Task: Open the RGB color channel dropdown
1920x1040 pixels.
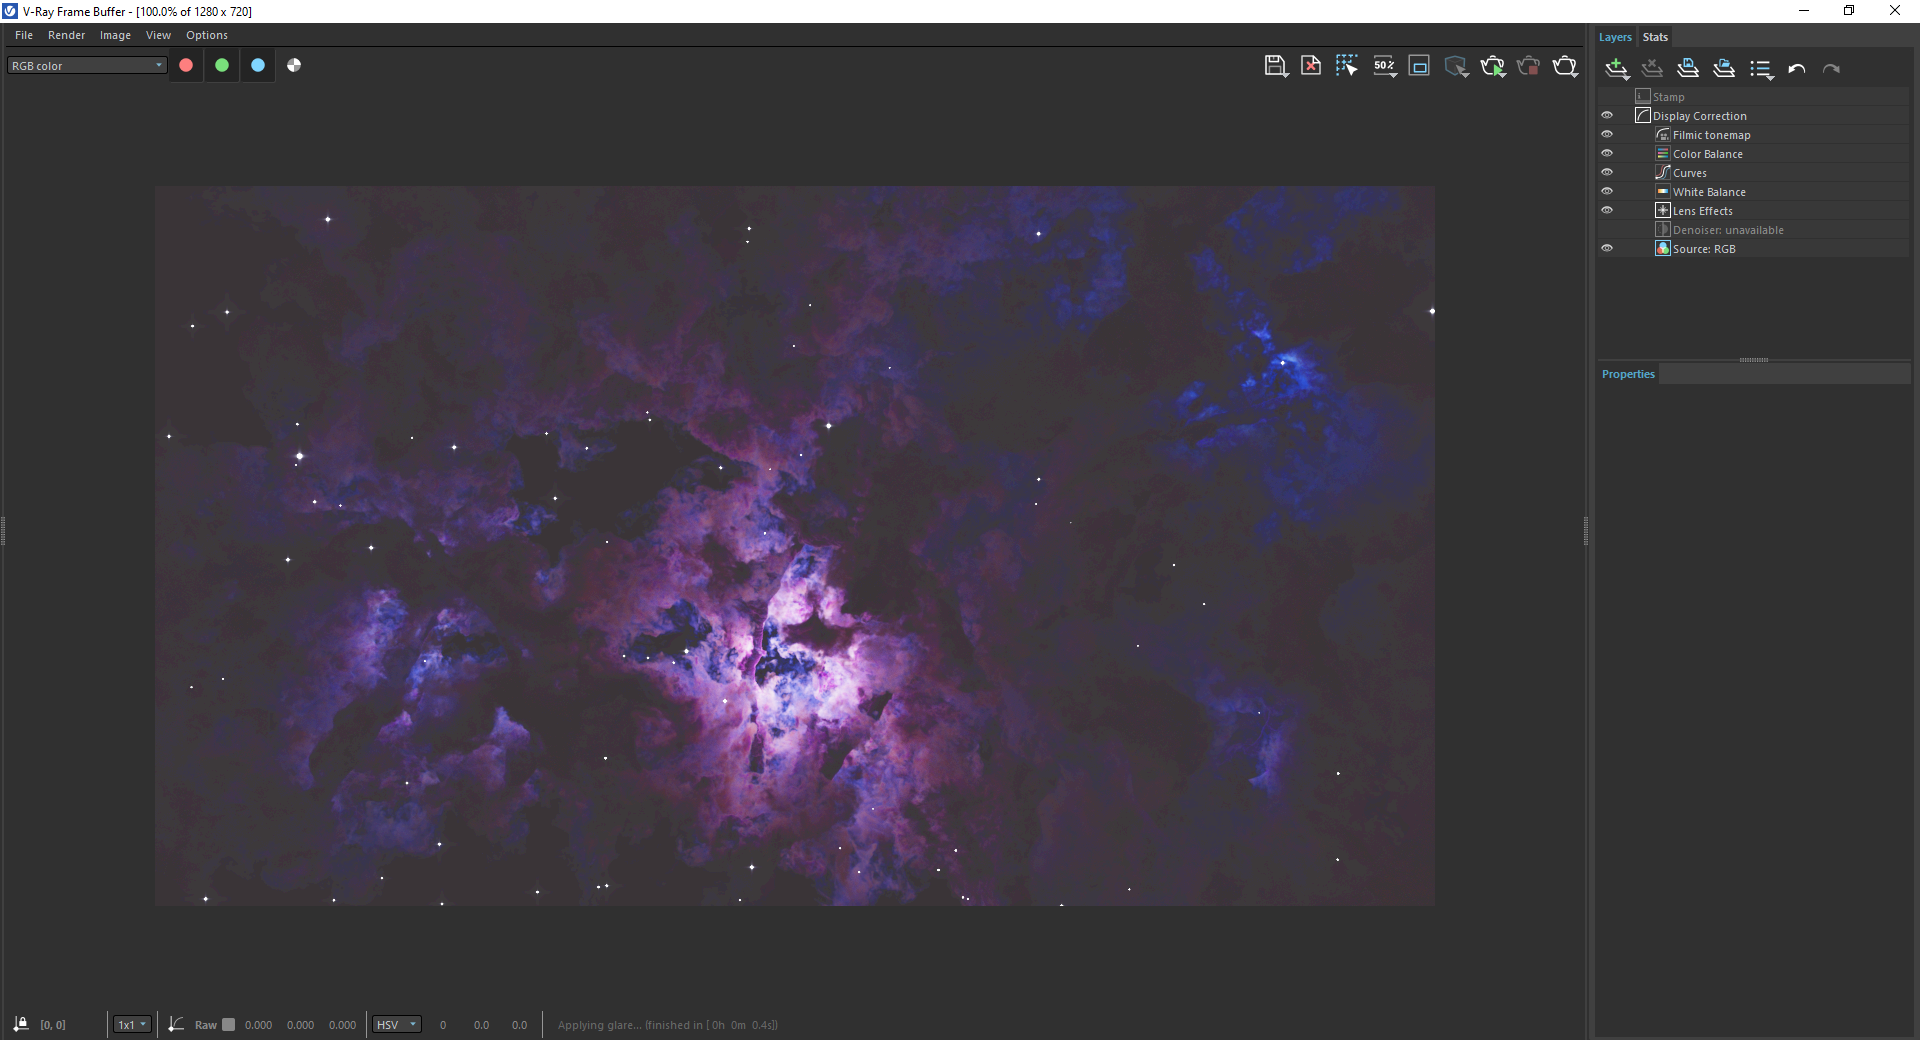Action: tap(87, 65)
